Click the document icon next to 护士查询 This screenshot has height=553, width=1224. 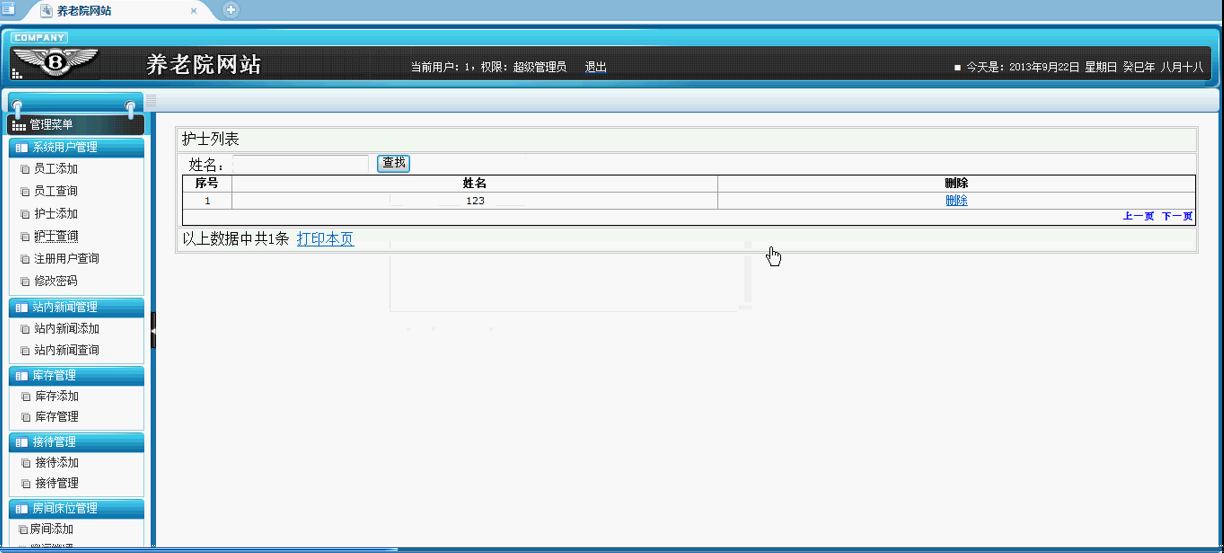tap(26, 237)
